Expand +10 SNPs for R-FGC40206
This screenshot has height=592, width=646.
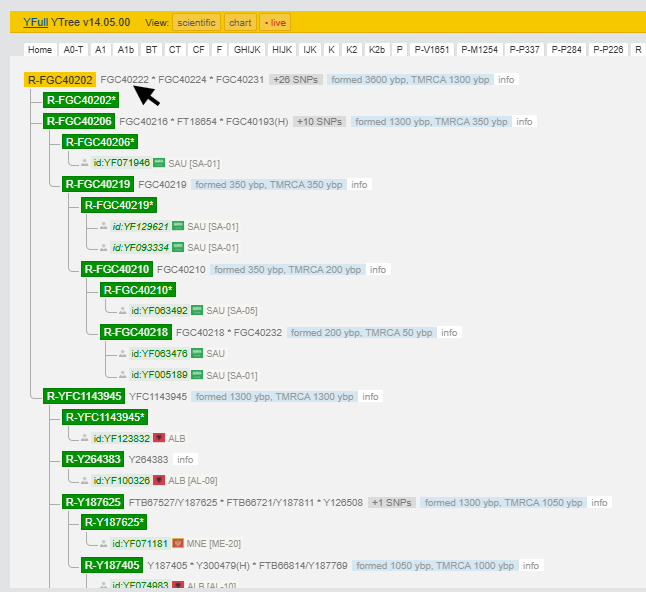click(x=320, y=122)
